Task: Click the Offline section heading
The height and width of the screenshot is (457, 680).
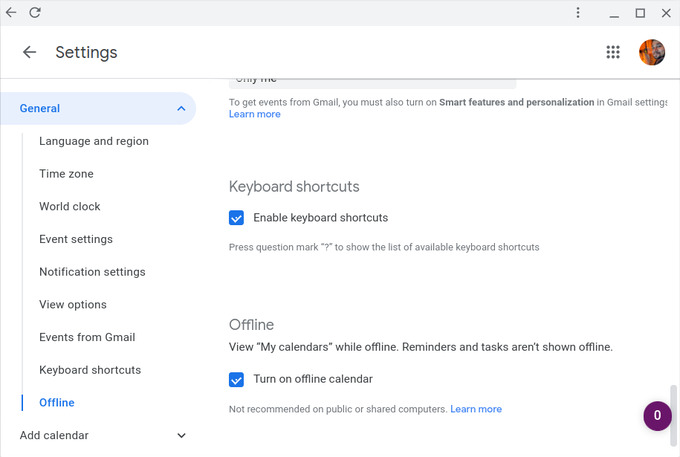Action: tap(252, 325)
